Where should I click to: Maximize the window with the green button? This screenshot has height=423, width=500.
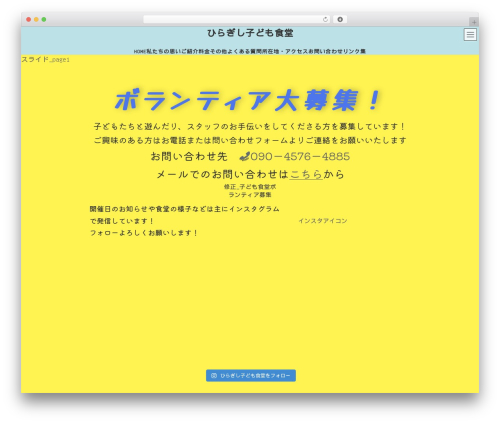(44, 20)
